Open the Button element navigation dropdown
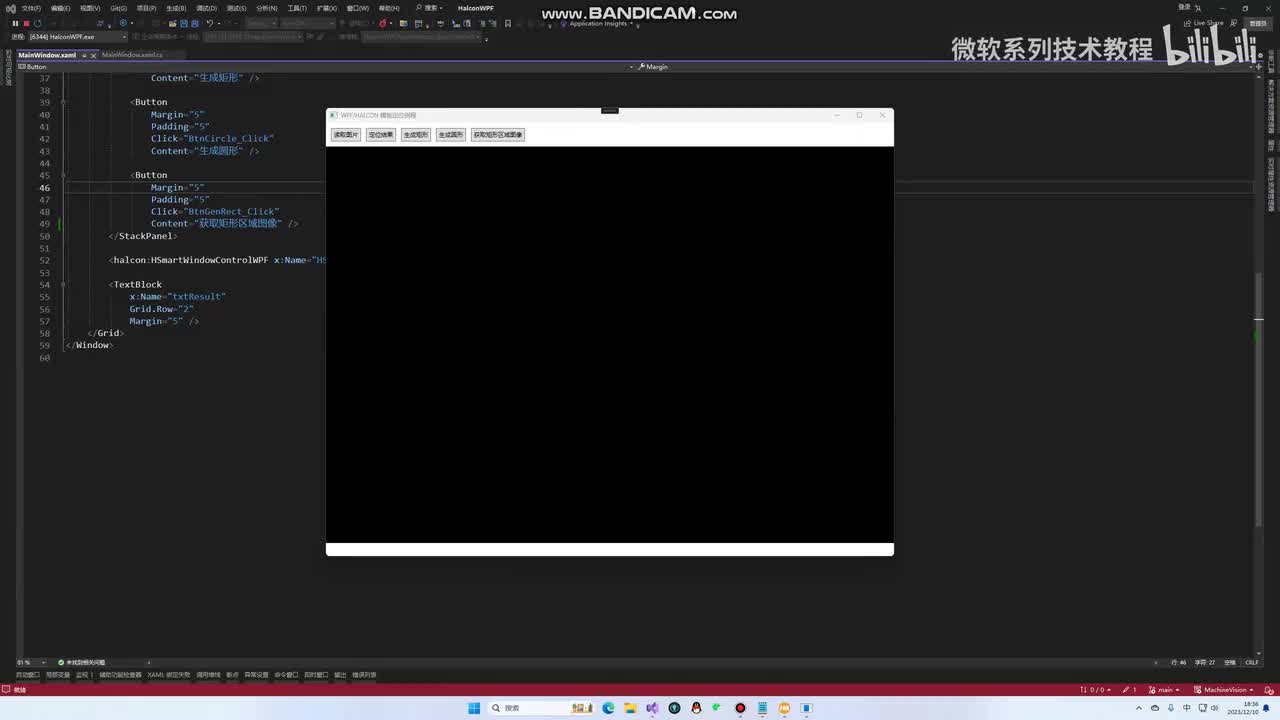The height and width of the screenshot is (720, 1280). pyautogui.click(x=325, y=67)
